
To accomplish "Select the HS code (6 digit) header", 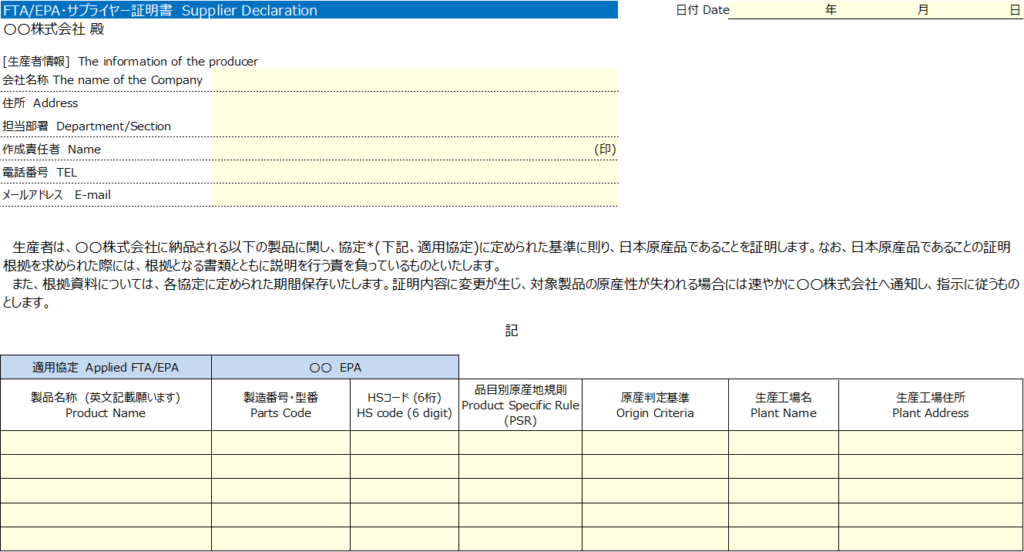I will 404,405.
